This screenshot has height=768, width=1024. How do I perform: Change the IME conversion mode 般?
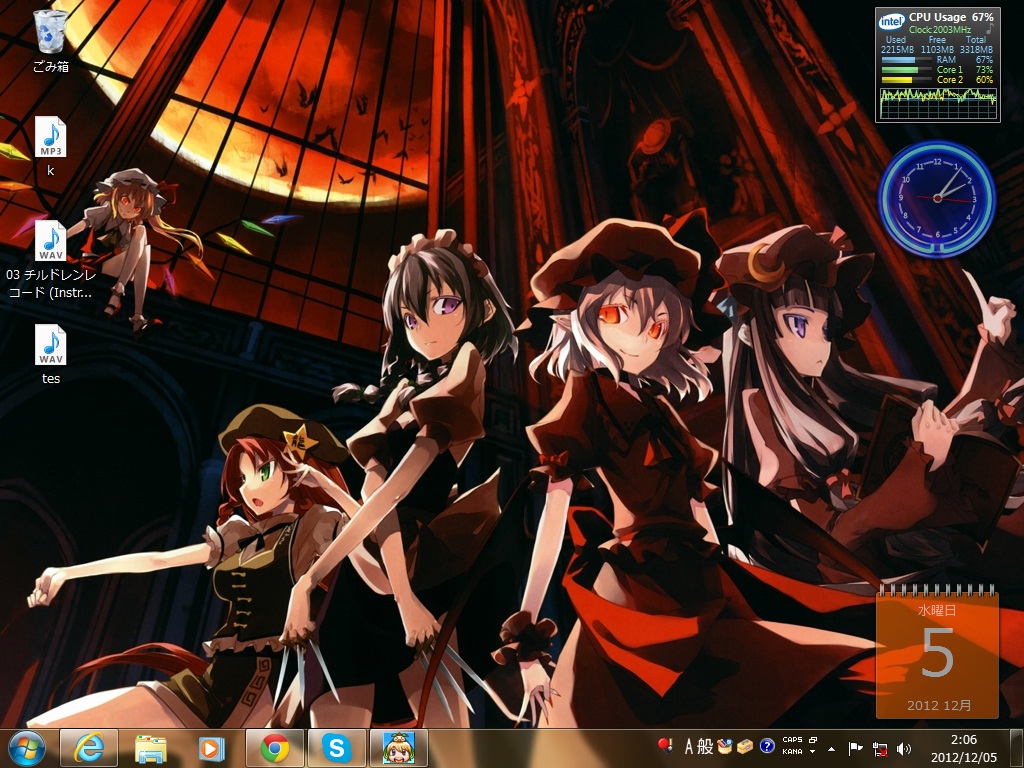click(705, 746)
